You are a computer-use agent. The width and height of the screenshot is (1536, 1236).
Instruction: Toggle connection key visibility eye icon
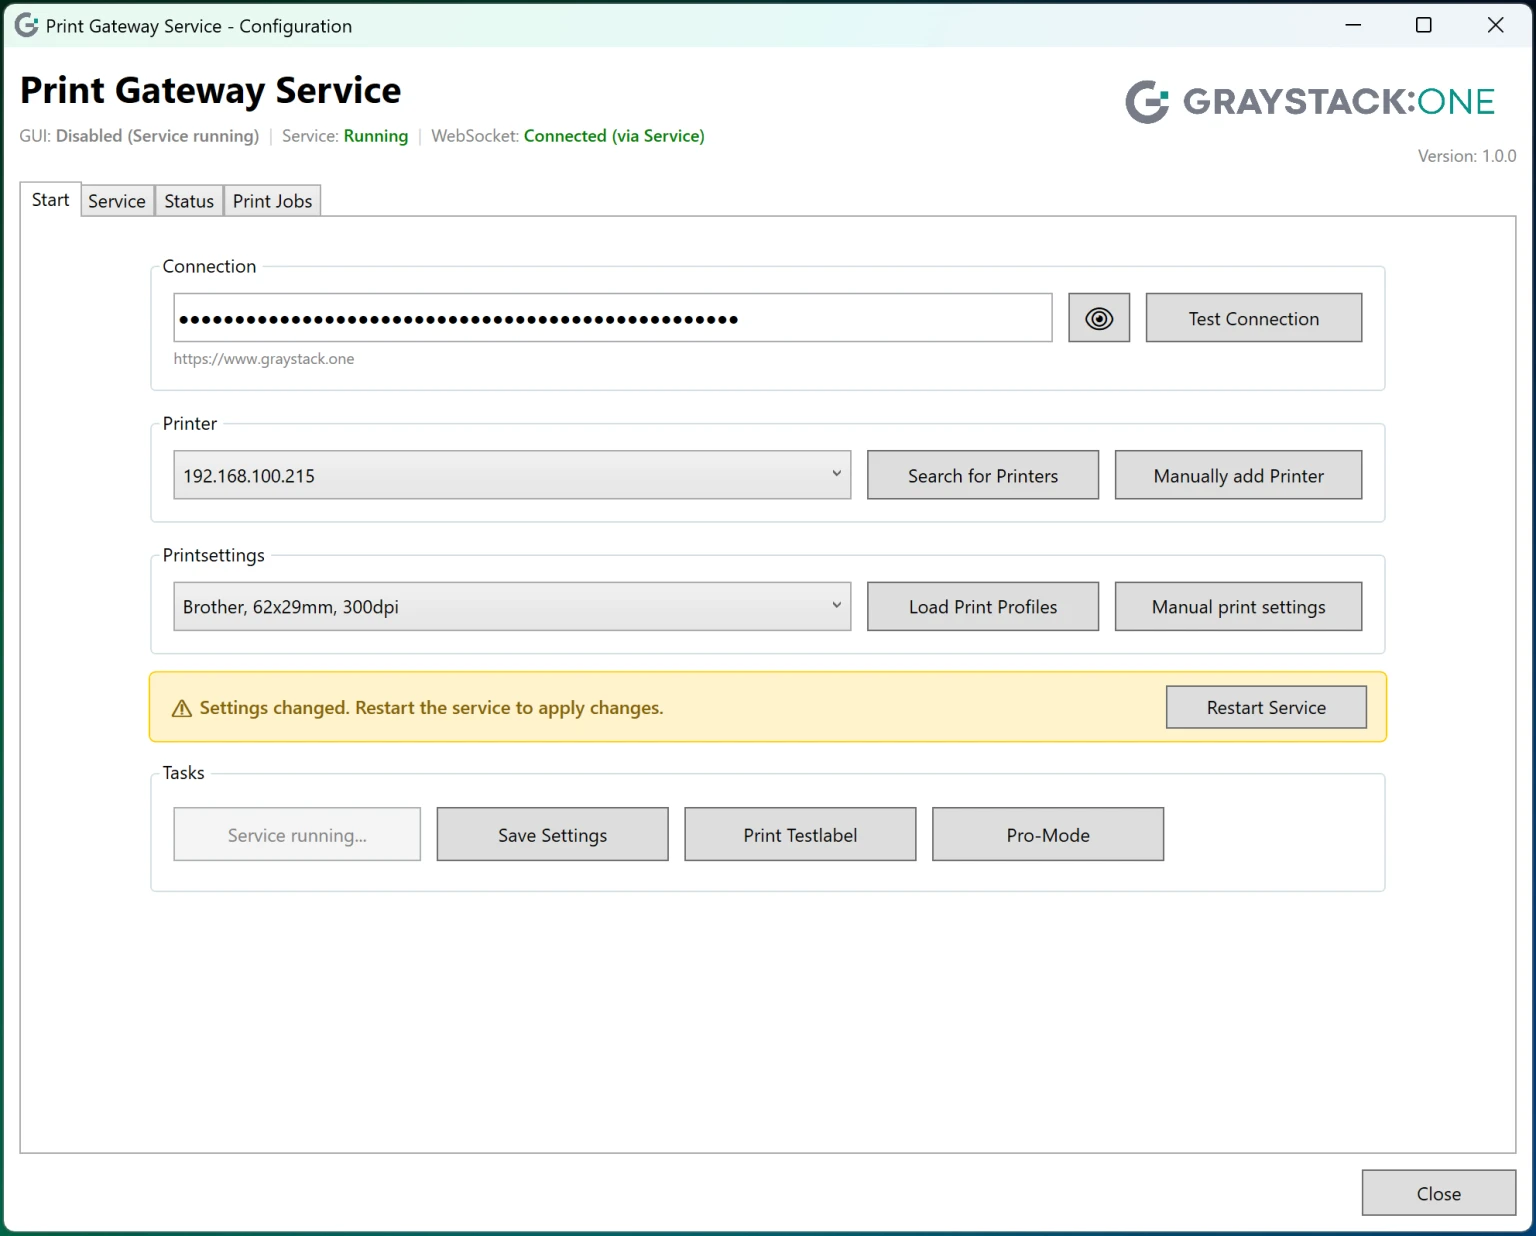(1098, 318)
